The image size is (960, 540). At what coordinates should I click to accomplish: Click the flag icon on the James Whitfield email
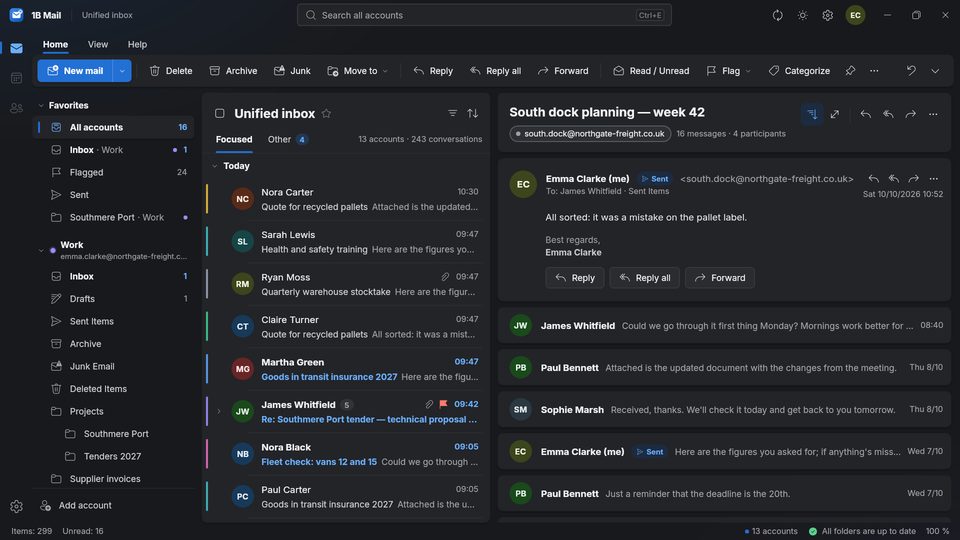[x=443, y=404]
